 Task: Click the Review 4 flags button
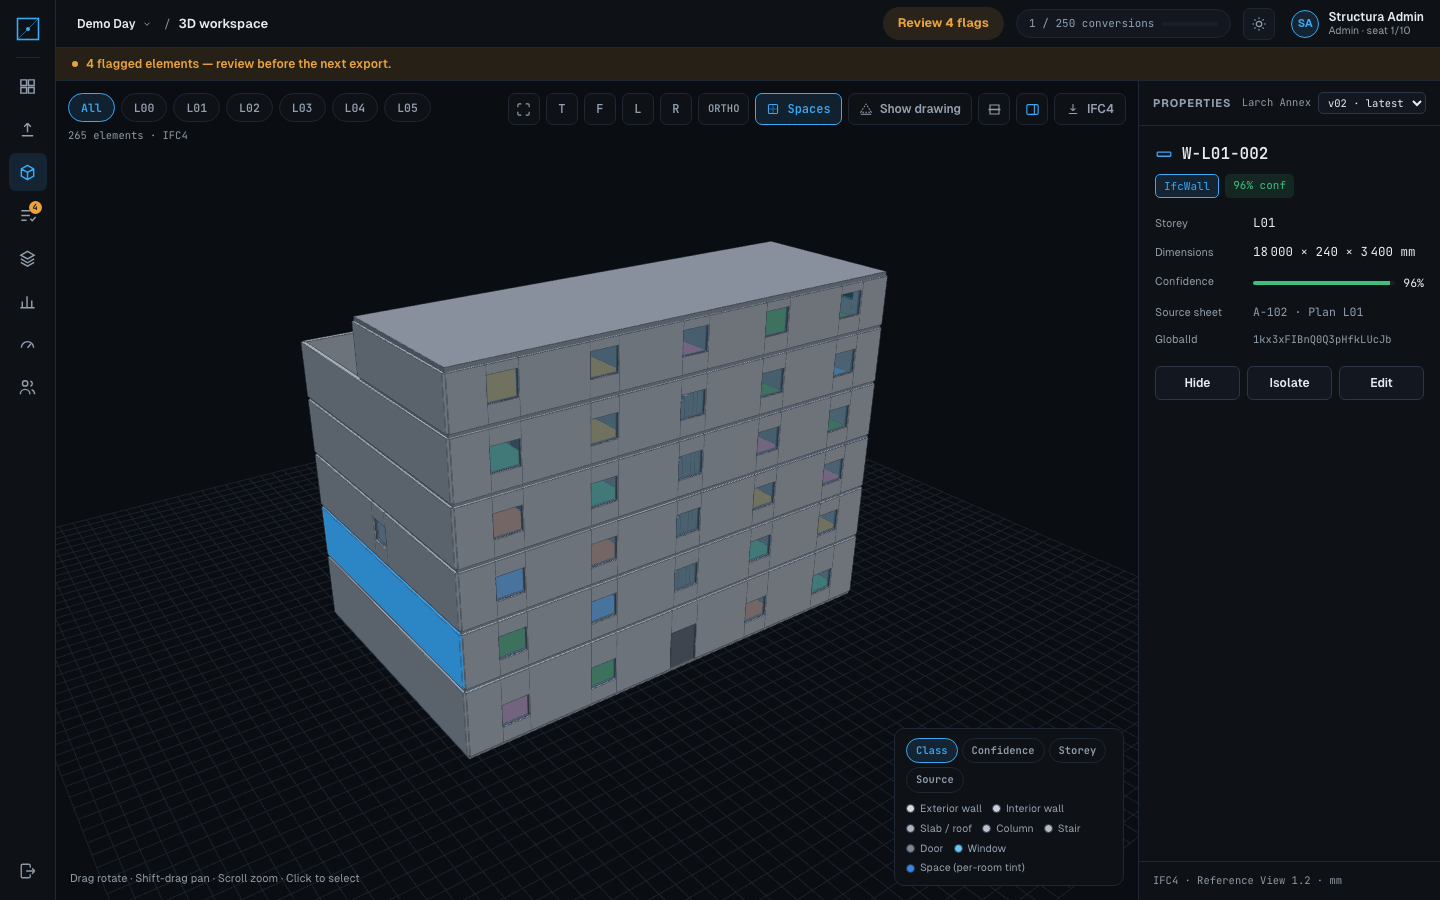click(943, 24)
